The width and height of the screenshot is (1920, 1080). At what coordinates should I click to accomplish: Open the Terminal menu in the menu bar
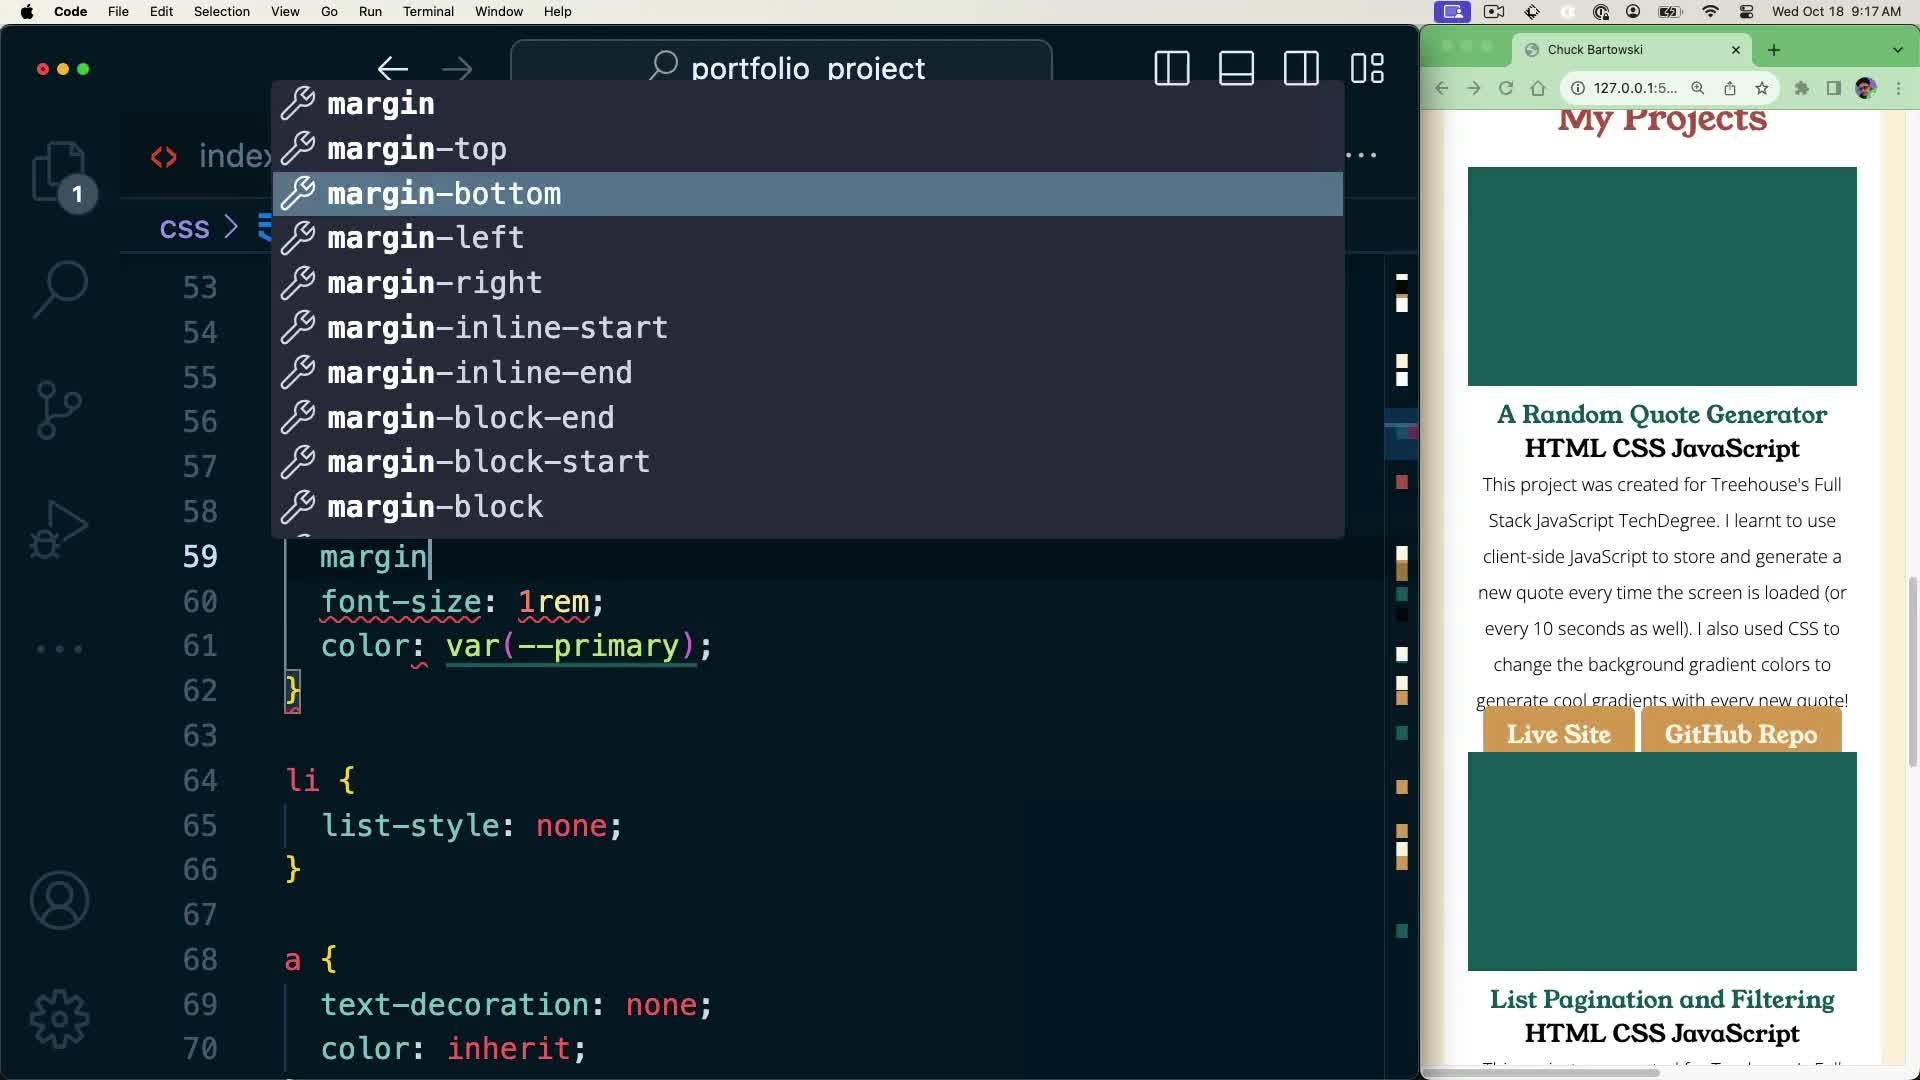pyautogui.click(x=429, y=11)
